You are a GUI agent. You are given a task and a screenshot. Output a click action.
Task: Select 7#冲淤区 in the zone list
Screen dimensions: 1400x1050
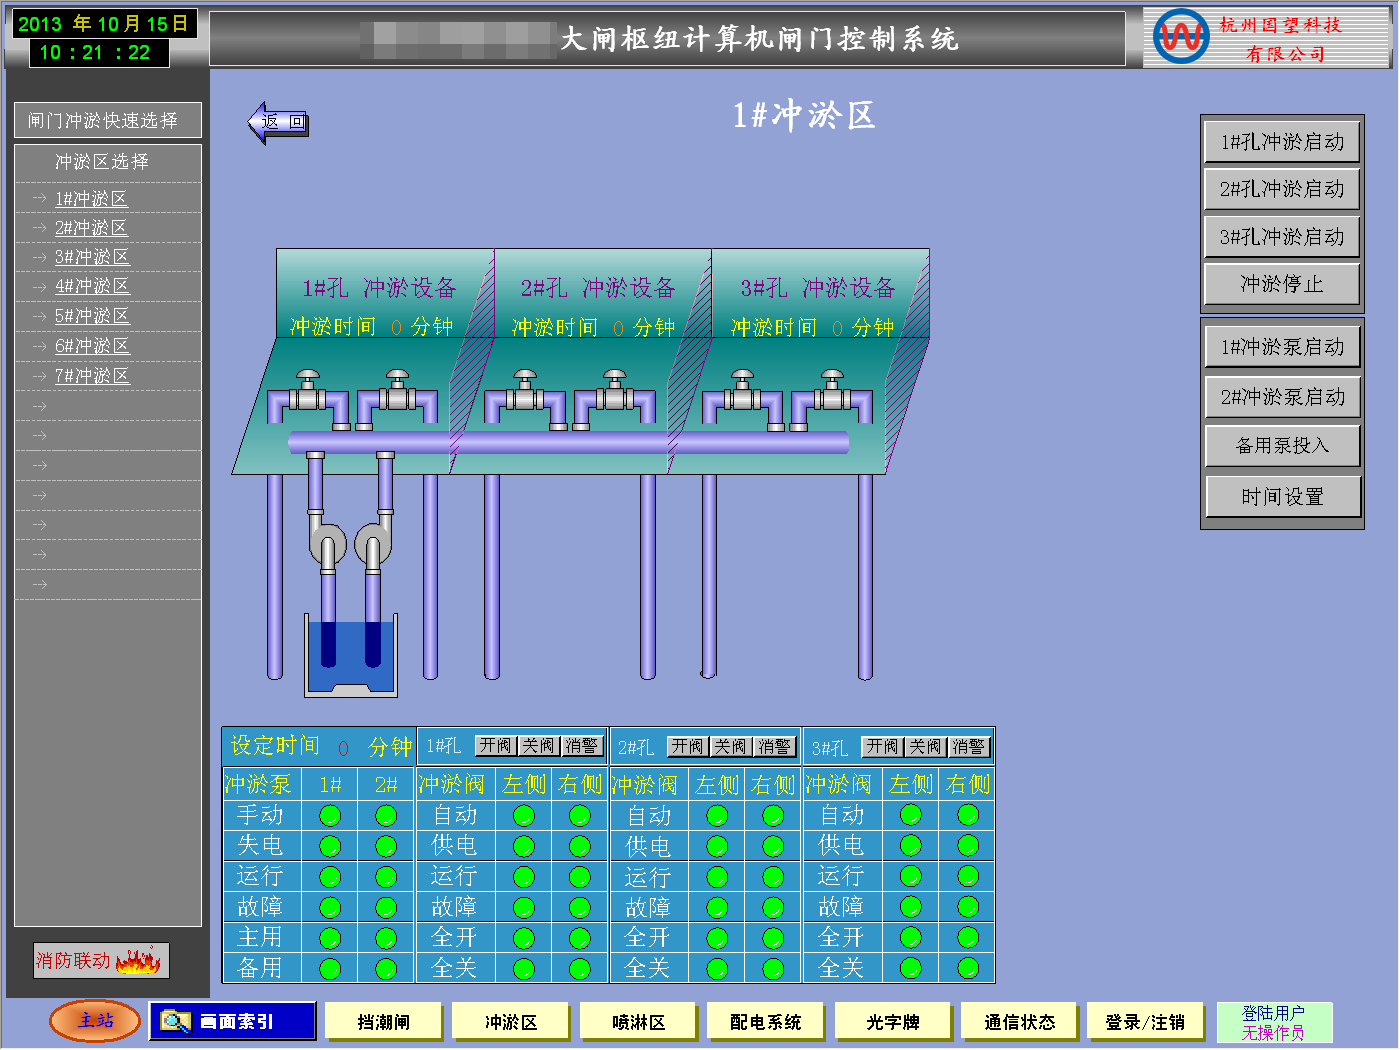coord(92,377)
